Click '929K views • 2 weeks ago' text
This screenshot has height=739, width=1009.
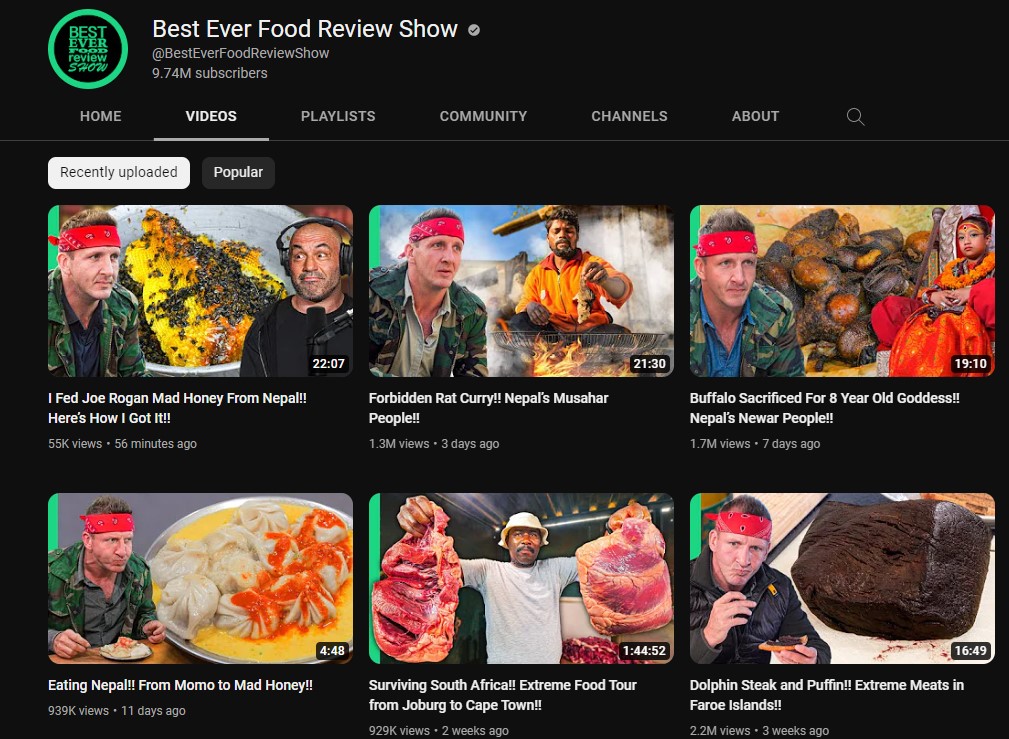438,731
